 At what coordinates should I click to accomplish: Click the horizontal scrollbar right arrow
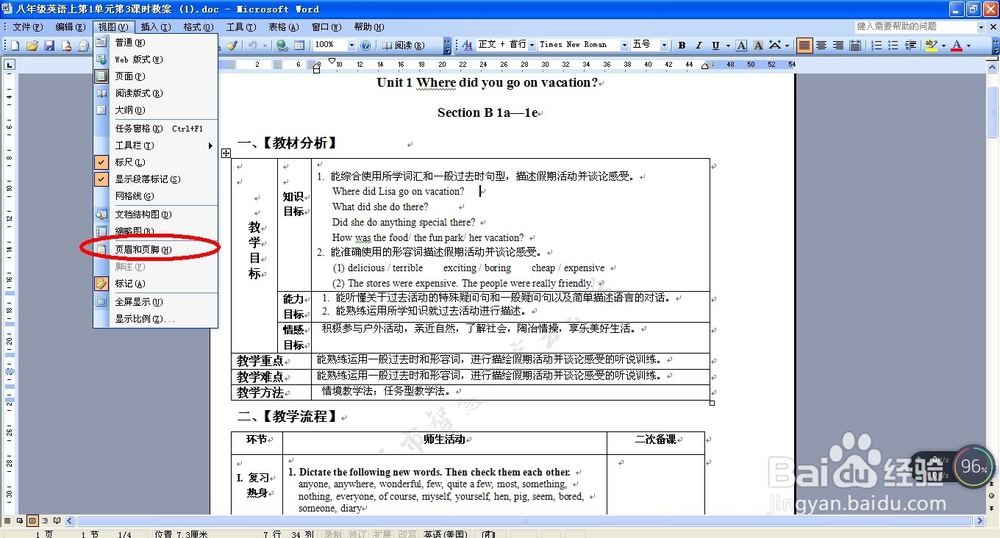coord(980,521)
